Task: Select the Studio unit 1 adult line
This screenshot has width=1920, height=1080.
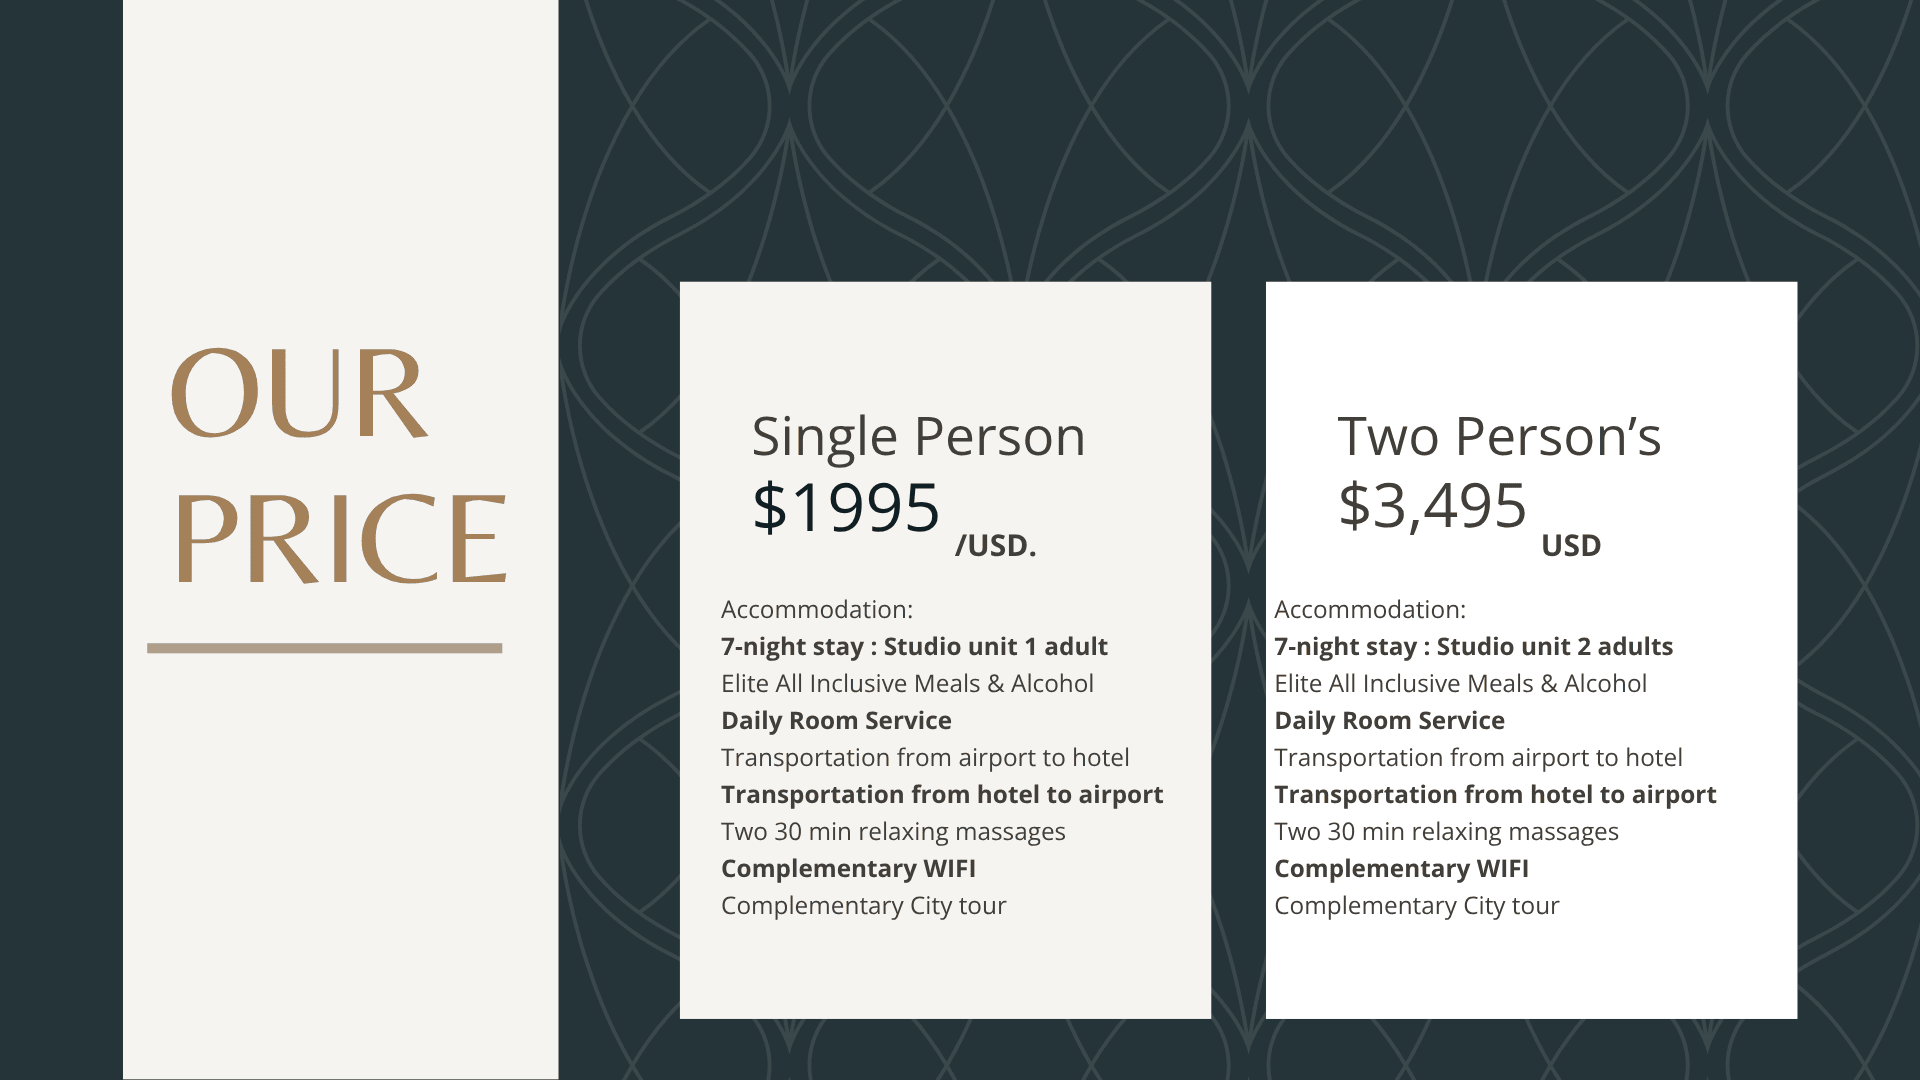Action: coord(914,647)
